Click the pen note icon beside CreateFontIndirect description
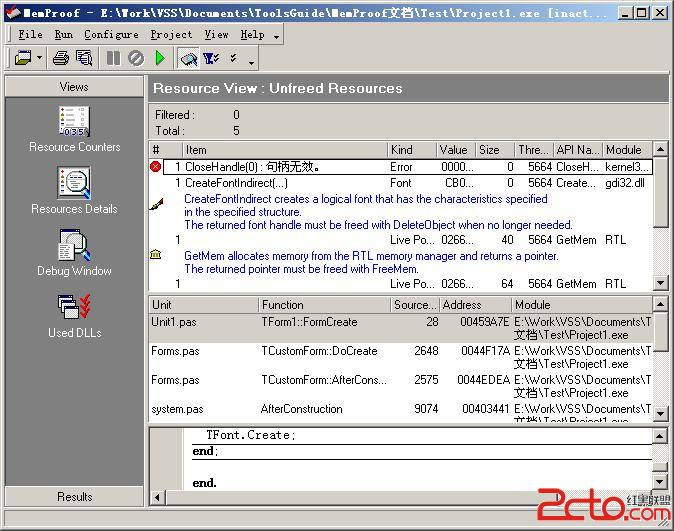 point(156,204)
